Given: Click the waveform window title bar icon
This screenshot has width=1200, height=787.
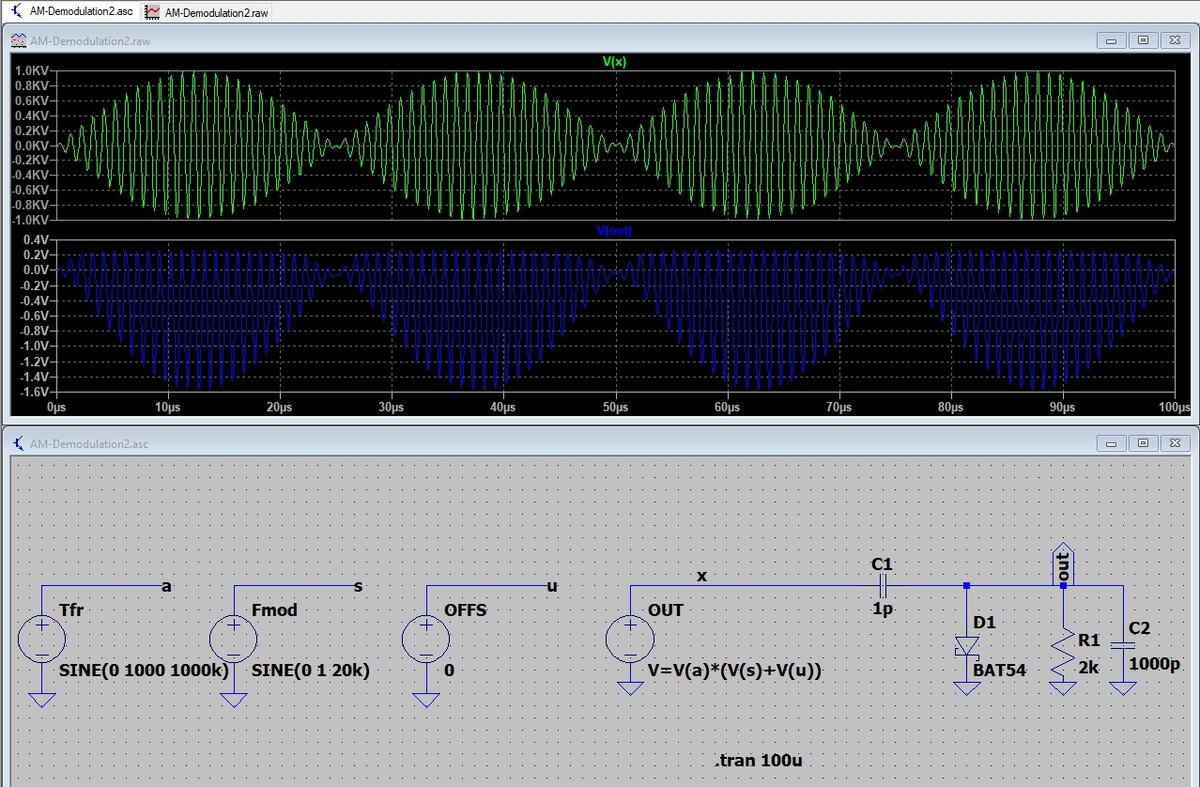Looking at the screenshot, I should coord(19,40).
